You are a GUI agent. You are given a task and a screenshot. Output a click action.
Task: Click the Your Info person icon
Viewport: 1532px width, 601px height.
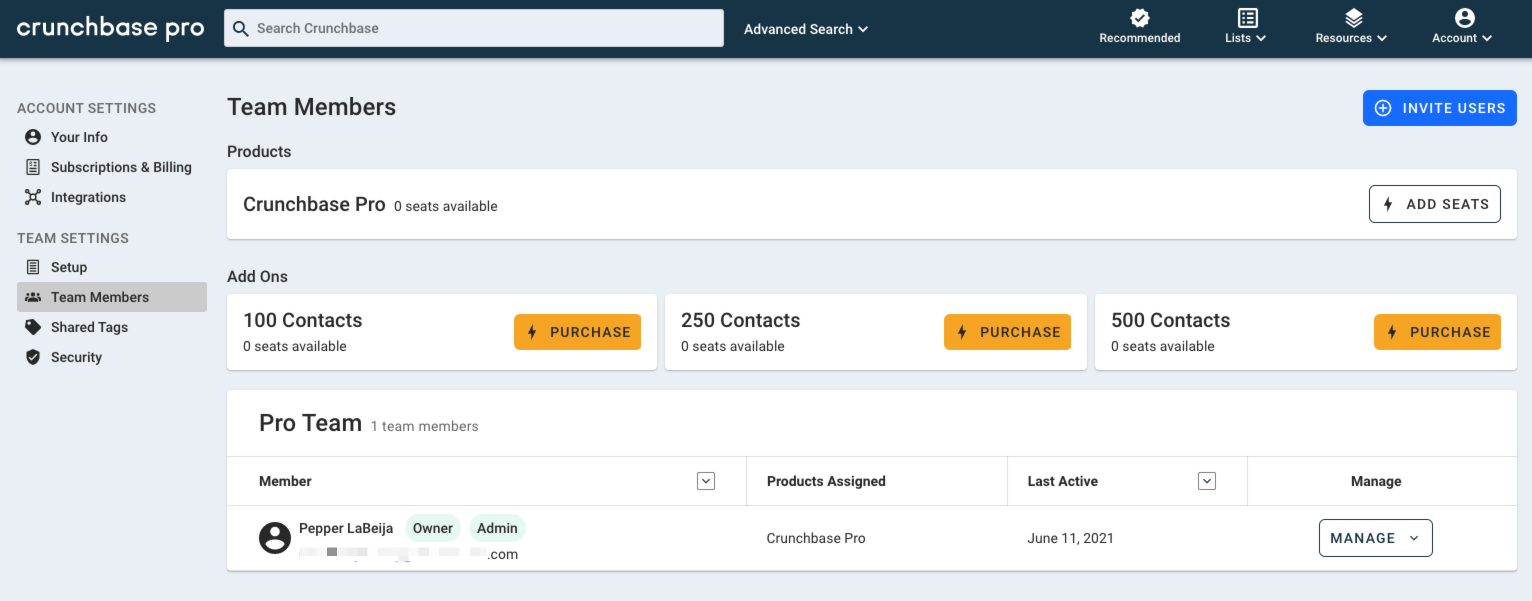[x=33, y=137]
